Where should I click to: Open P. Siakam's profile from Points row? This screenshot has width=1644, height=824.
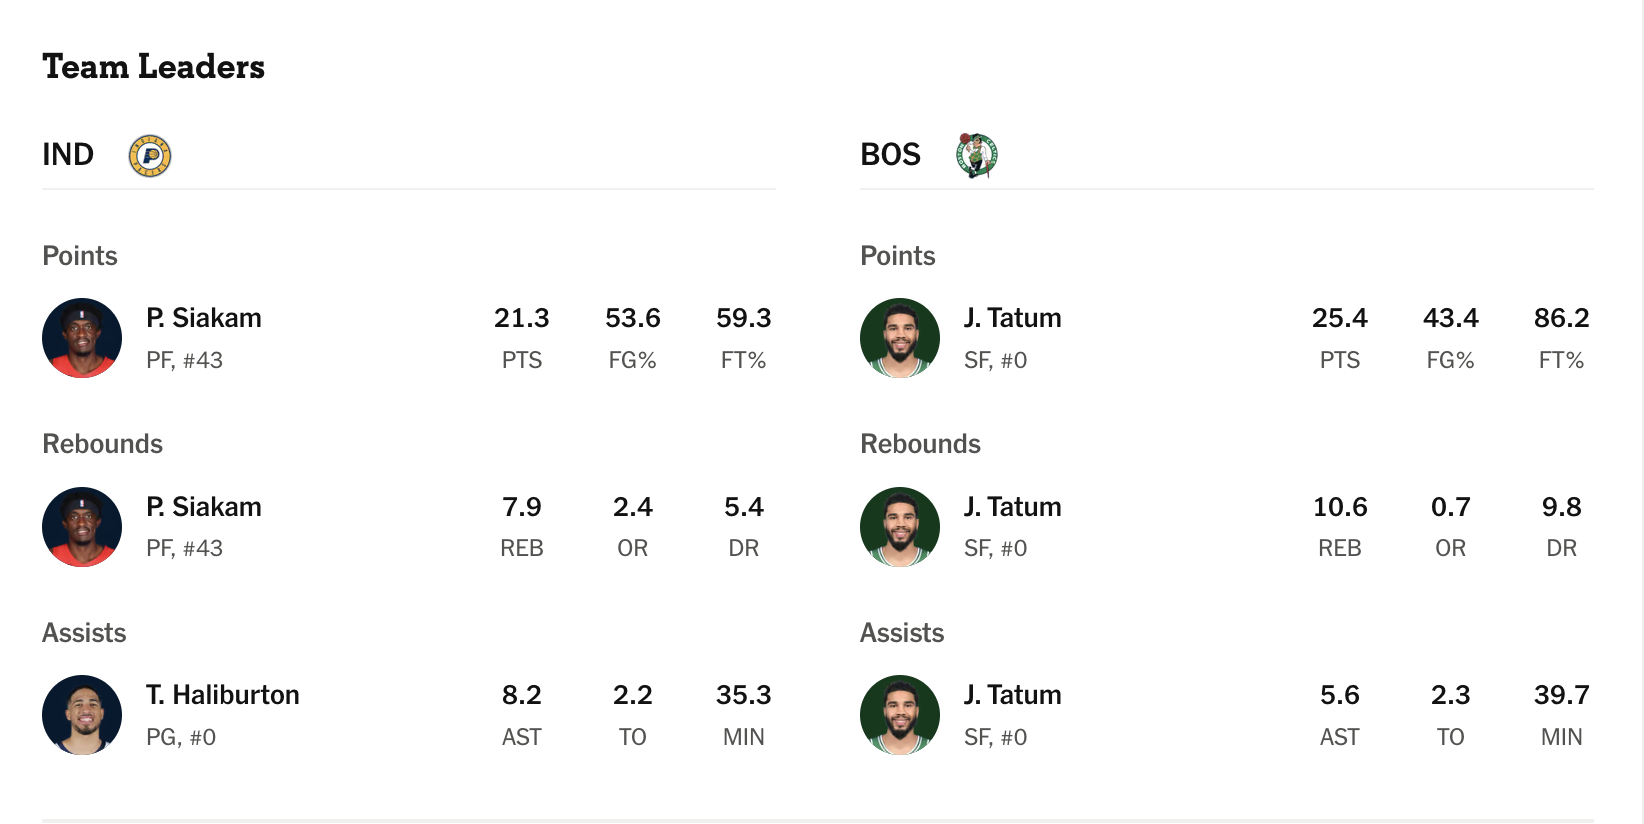click(x=204, y=318)
